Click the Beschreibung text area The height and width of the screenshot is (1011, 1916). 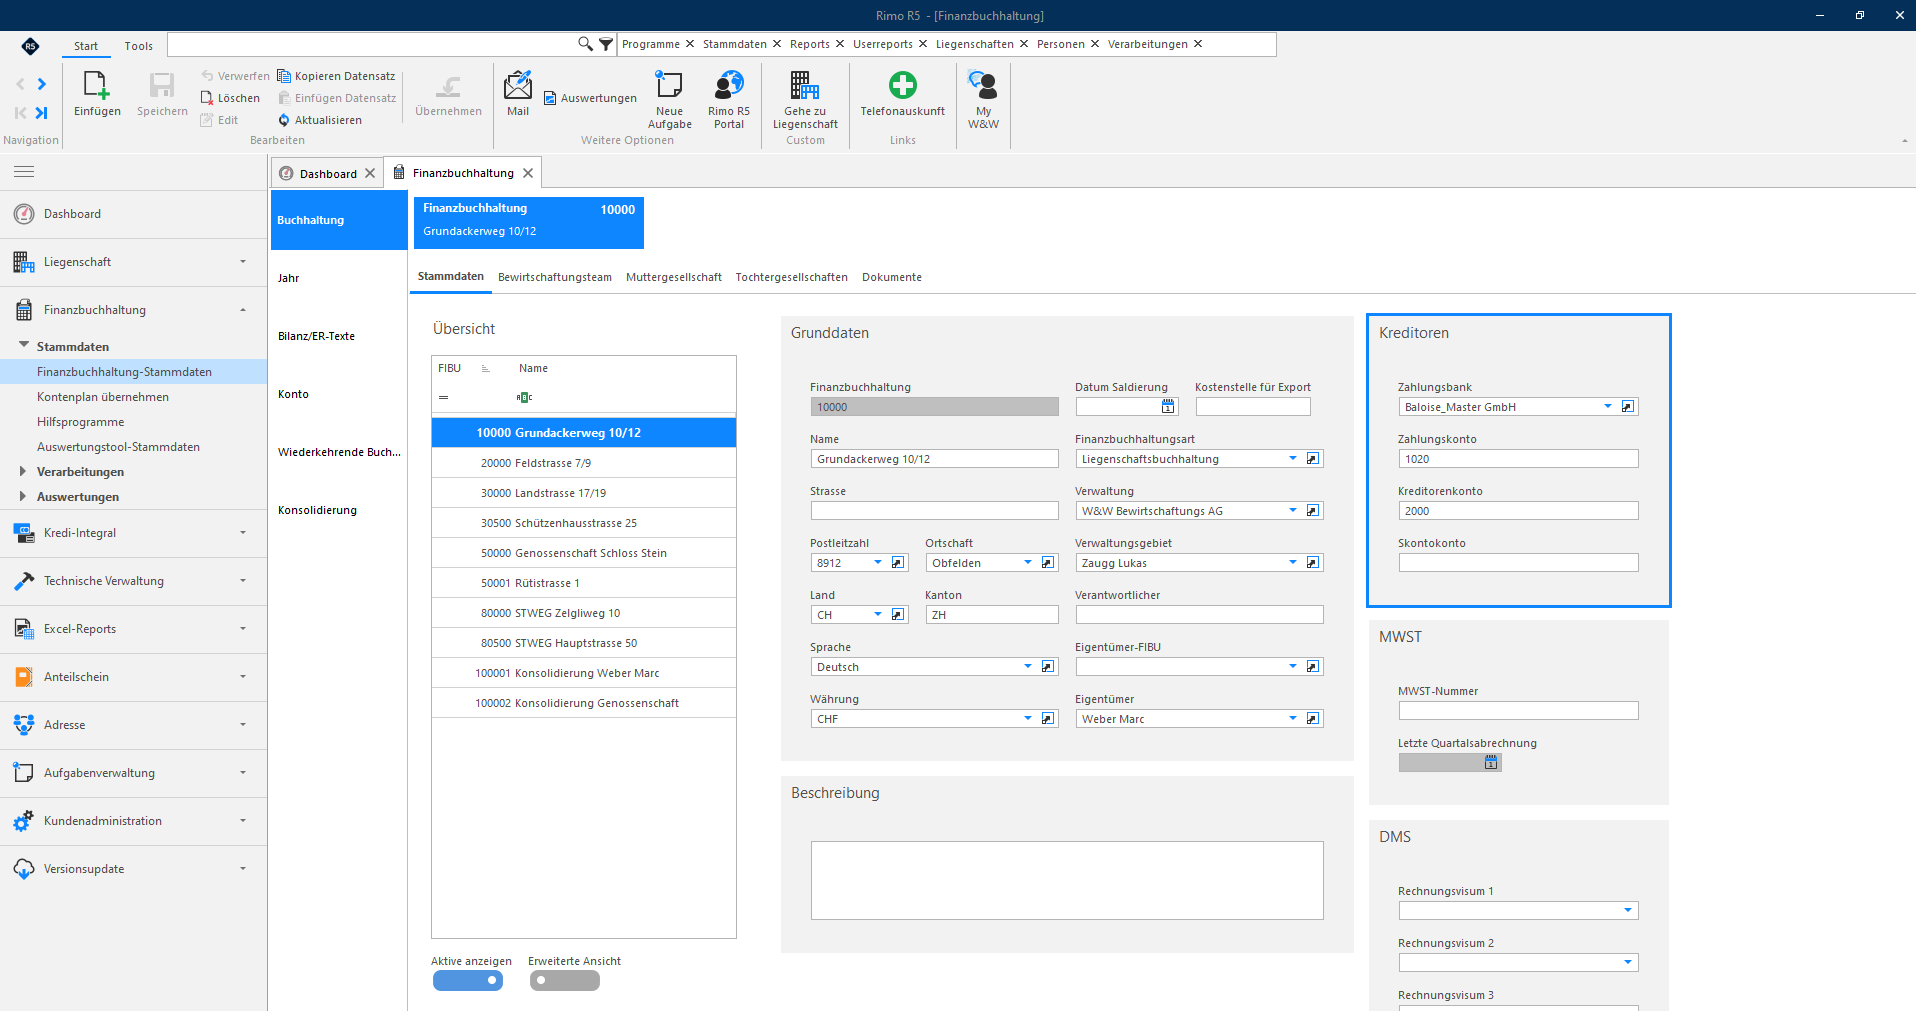pos(1067,880)
